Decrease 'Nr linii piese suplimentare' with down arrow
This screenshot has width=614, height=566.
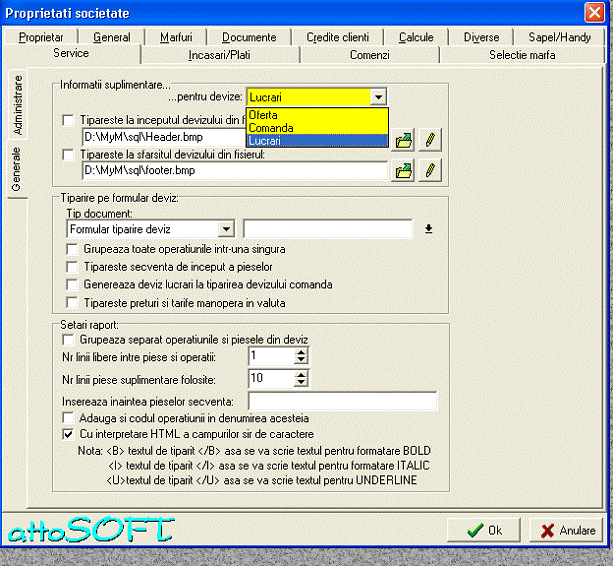301,384
